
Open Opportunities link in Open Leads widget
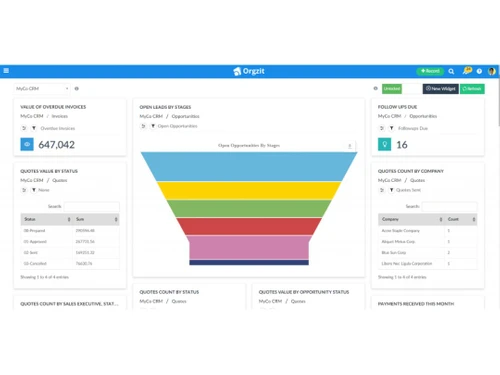[185, 116]
